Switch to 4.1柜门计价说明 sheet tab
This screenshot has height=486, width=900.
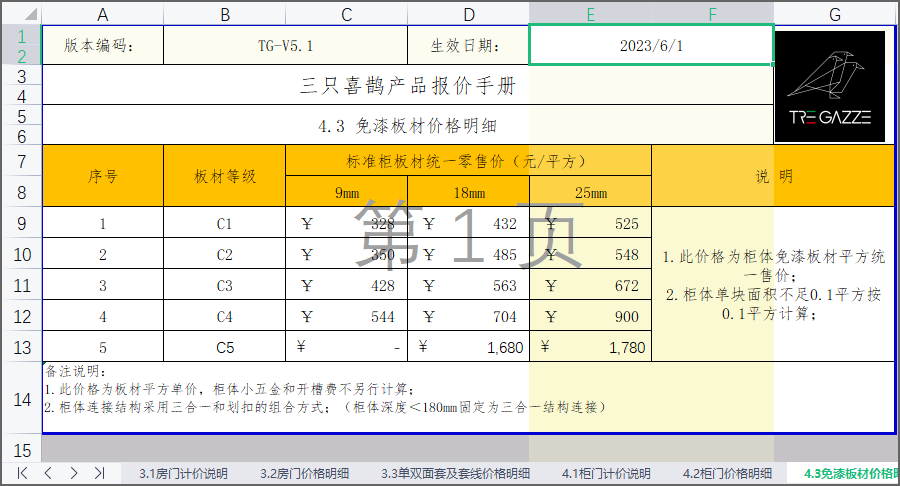coord(606,474)
